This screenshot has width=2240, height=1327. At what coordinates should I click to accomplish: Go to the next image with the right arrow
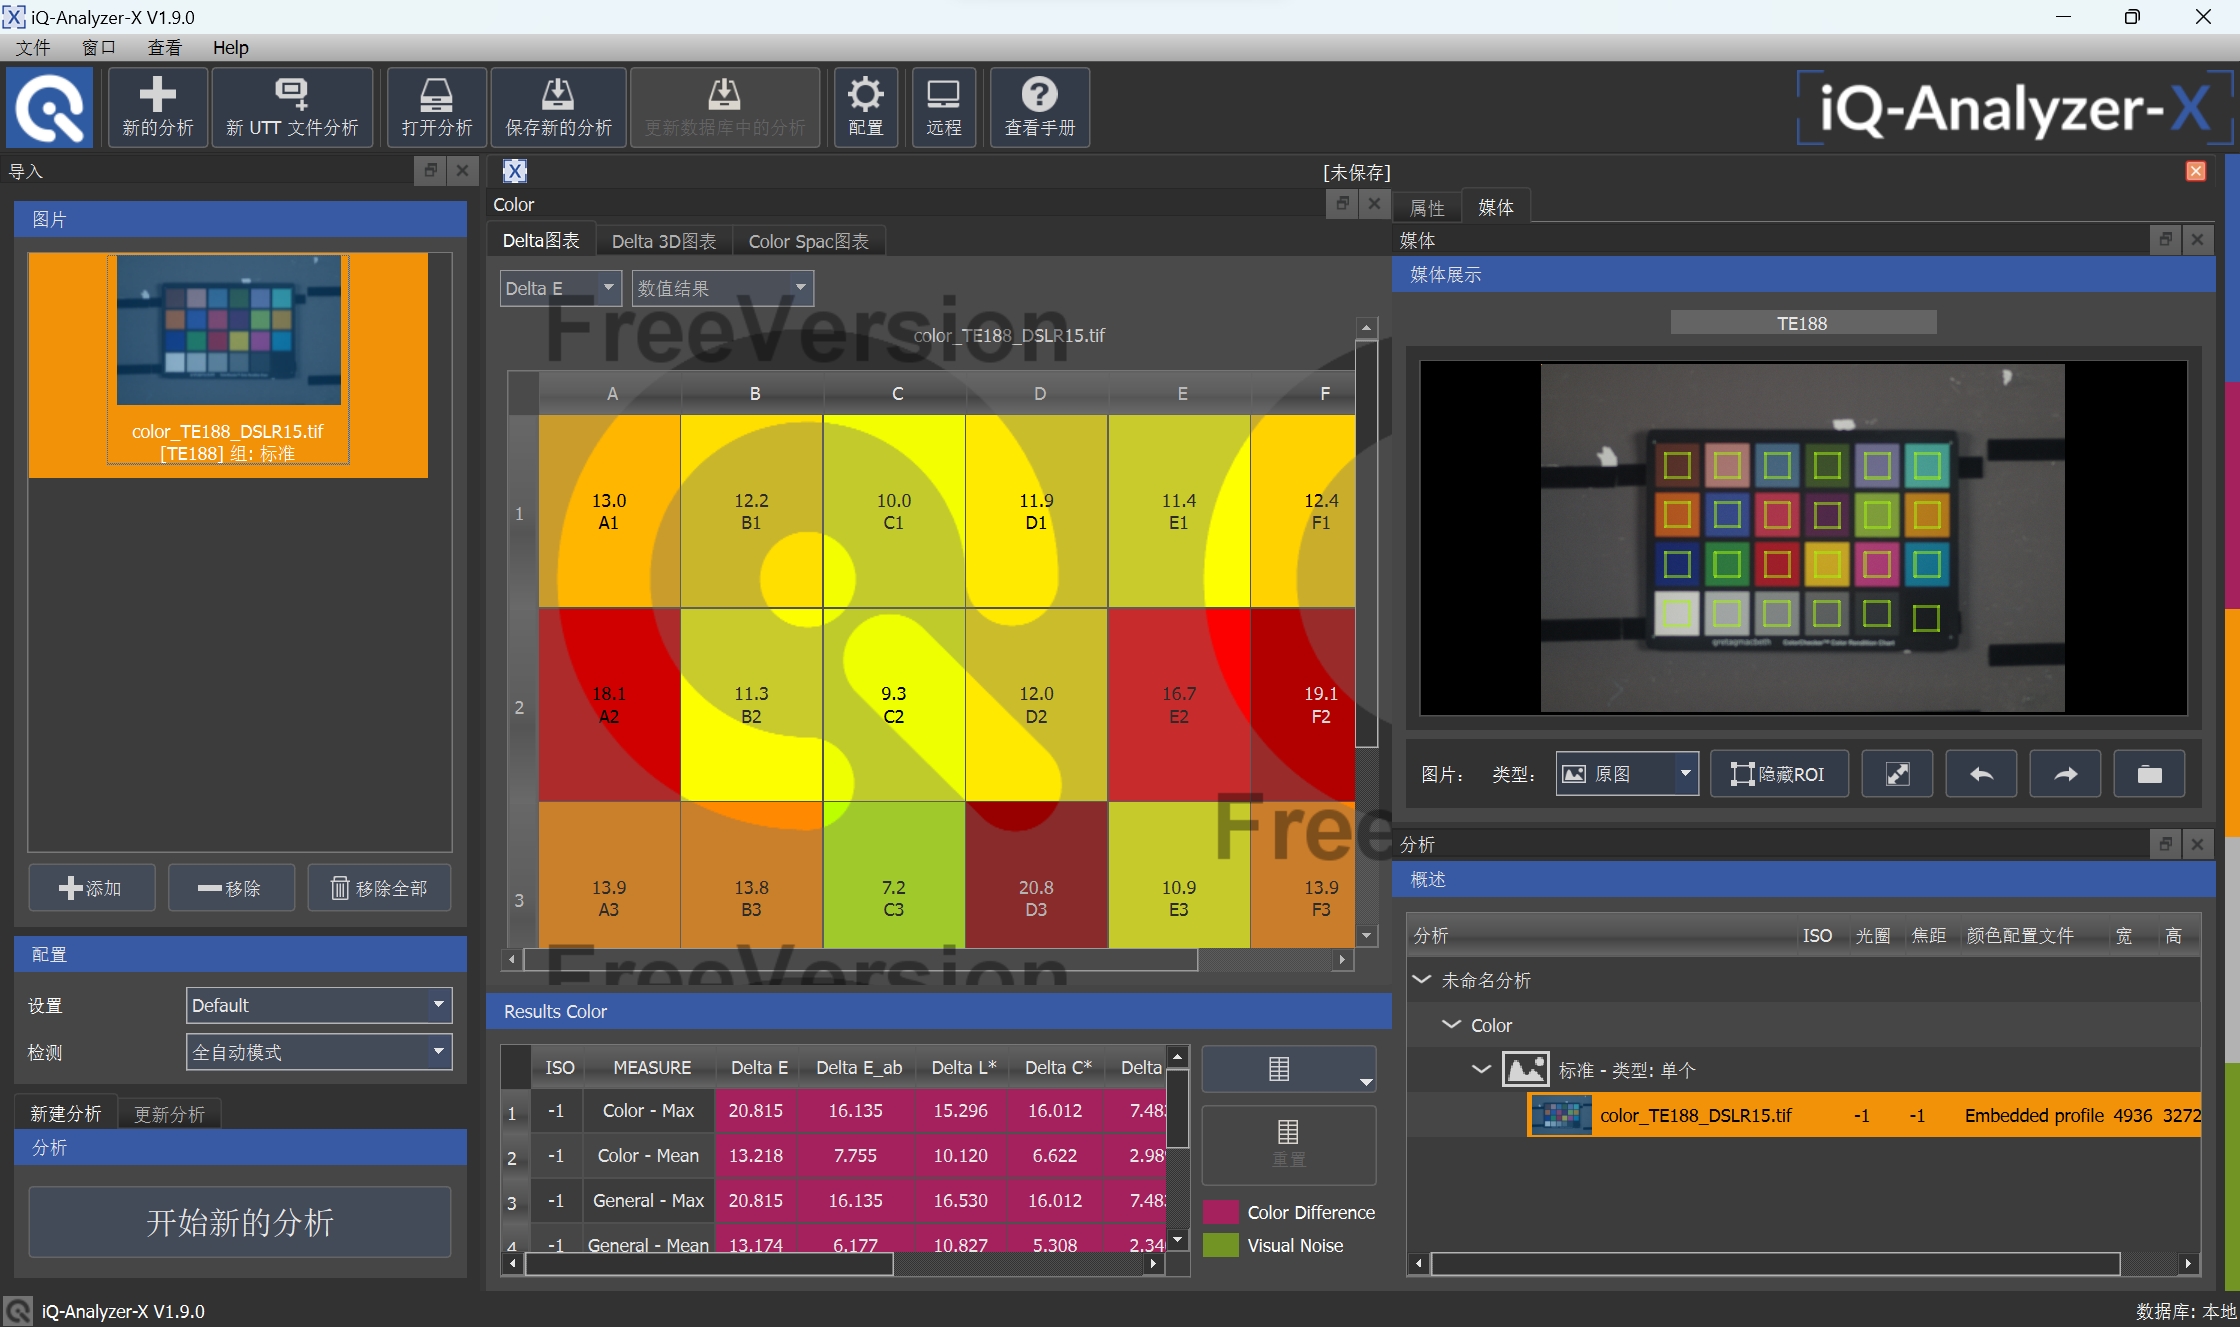coord(2065,774)
